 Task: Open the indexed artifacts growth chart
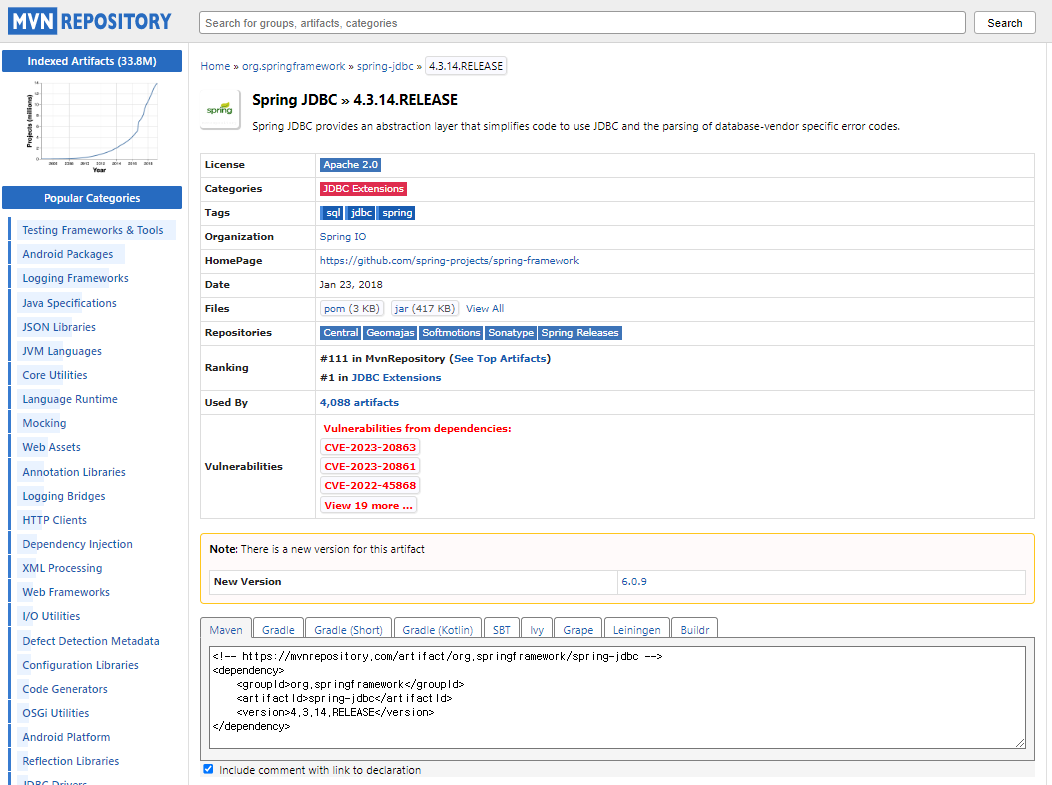(x=92, y=126)
